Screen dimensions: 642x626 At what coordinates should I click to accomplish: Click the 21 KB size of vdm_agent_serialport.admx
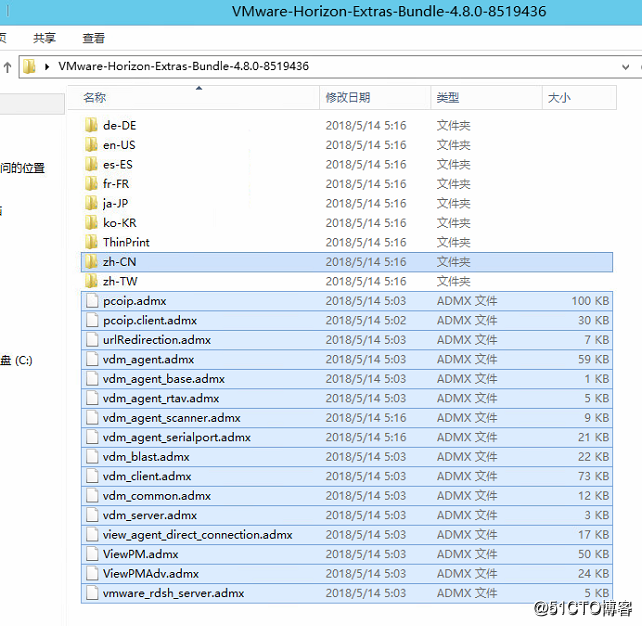(x=593, y=437)
